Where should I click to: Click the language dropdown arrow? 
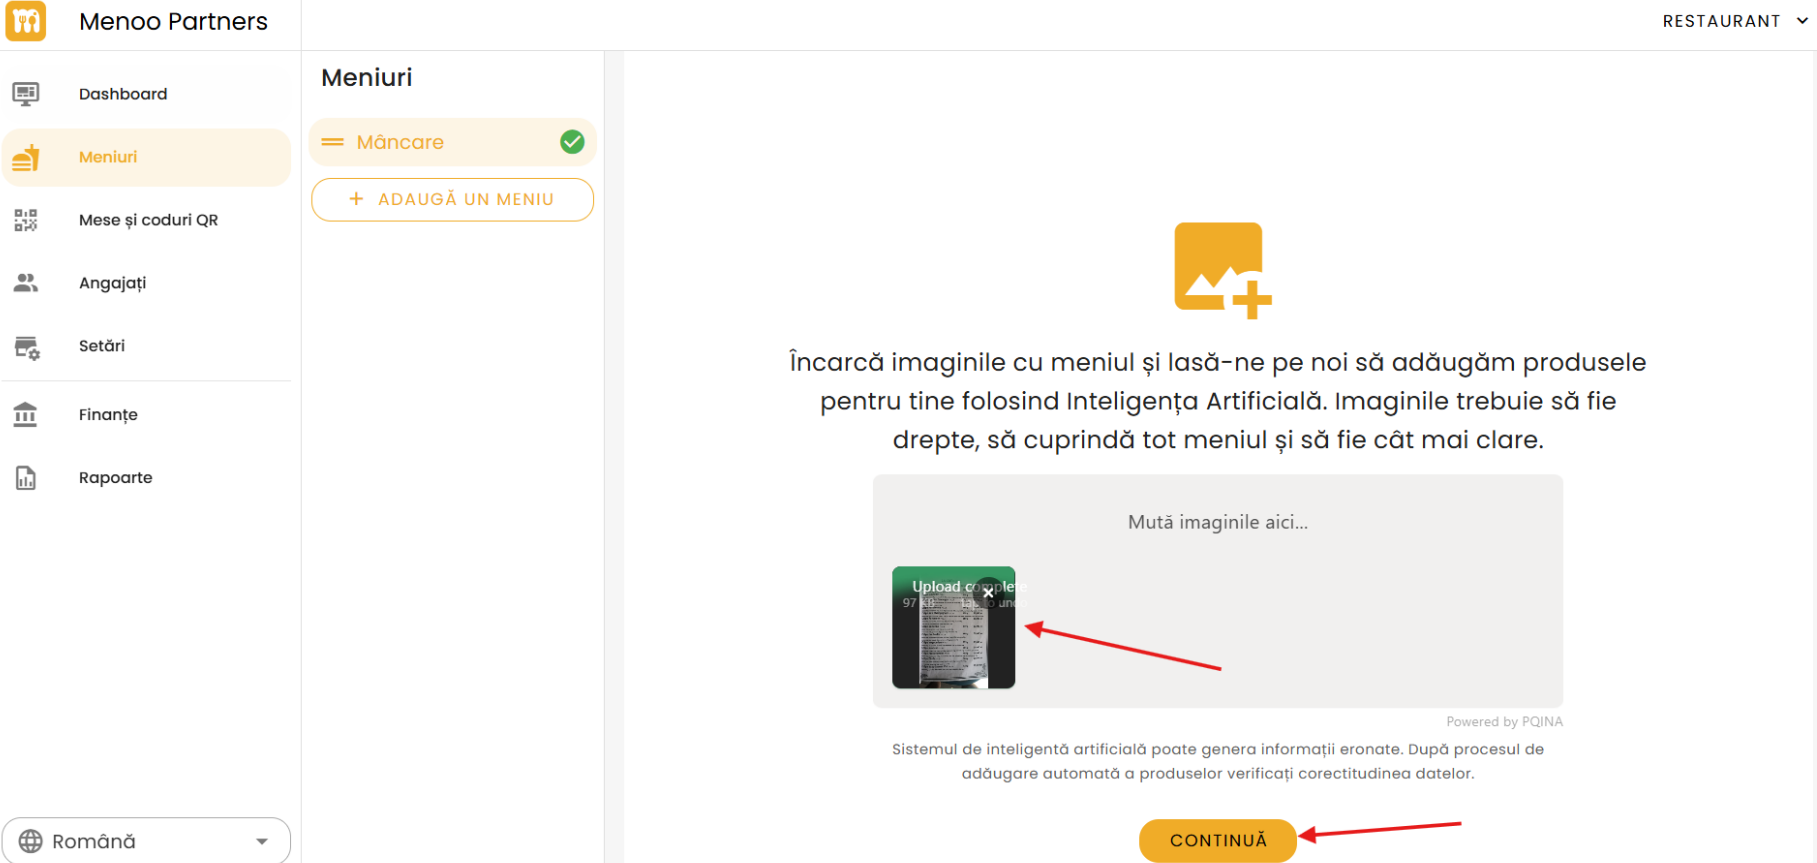point(262,842)
